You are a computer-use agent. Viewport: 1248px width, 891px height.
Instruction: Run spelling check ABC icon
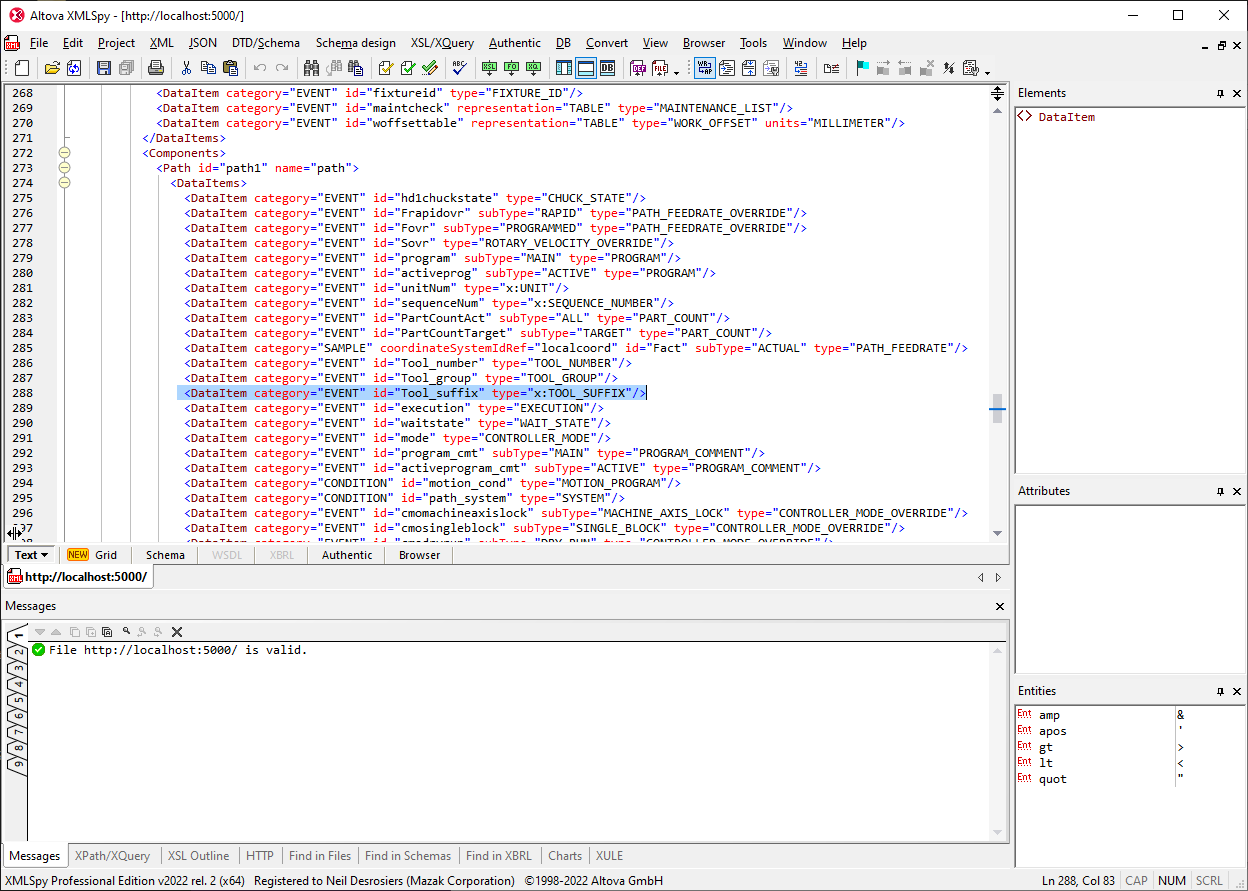point(458,68)
